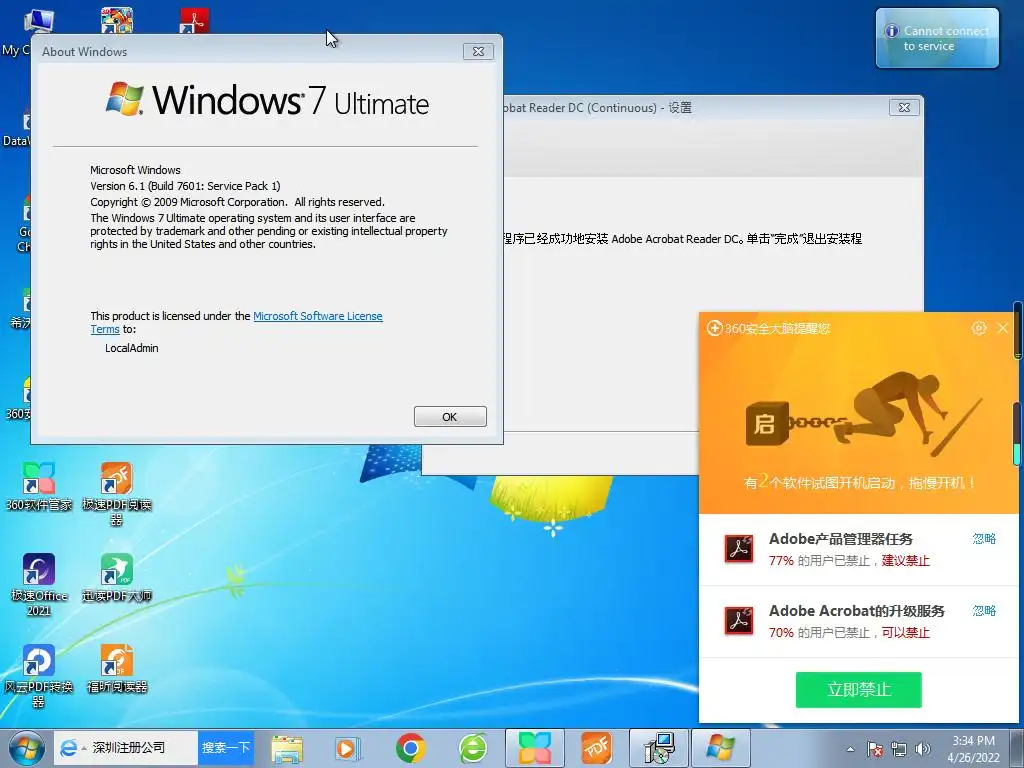Switch to About Windows taskbar button
Screen dimensions: 1024x768
[720, 748]
